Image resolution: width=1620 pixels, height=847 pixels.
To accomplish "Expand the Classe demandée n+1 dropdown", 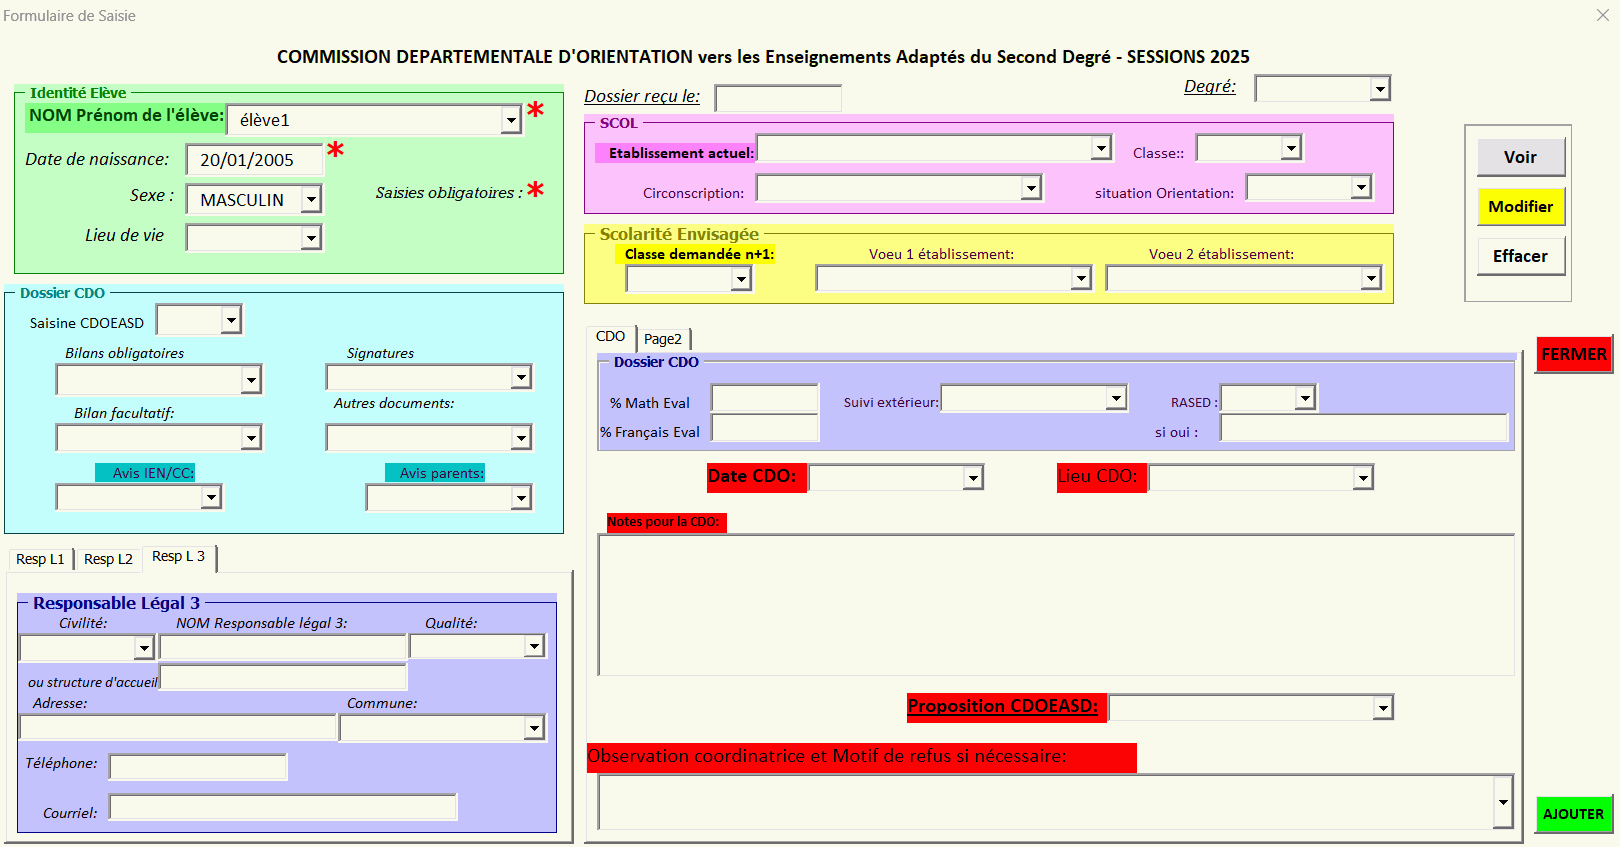I will click(740, 279).
